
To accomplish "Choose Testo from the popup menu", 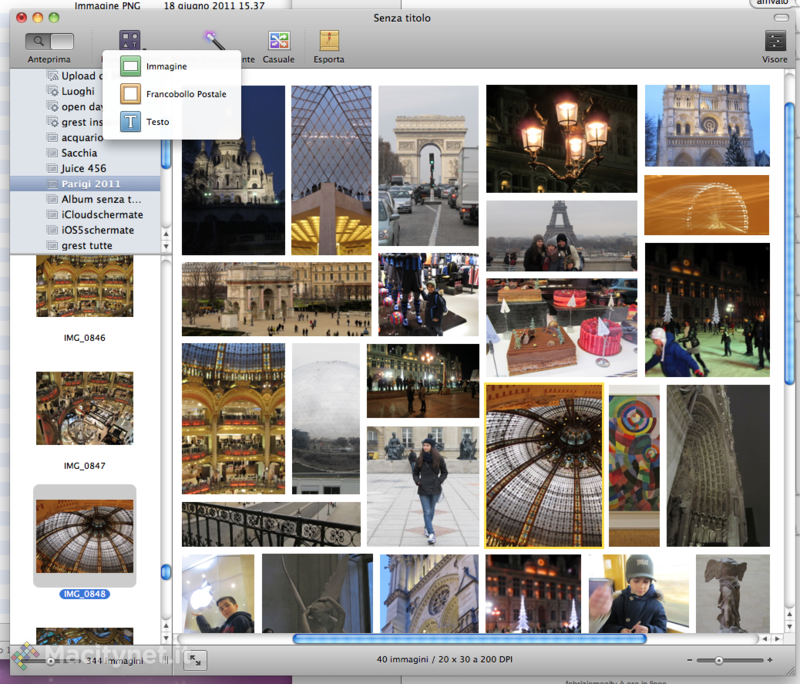I will tap(157, 122).
